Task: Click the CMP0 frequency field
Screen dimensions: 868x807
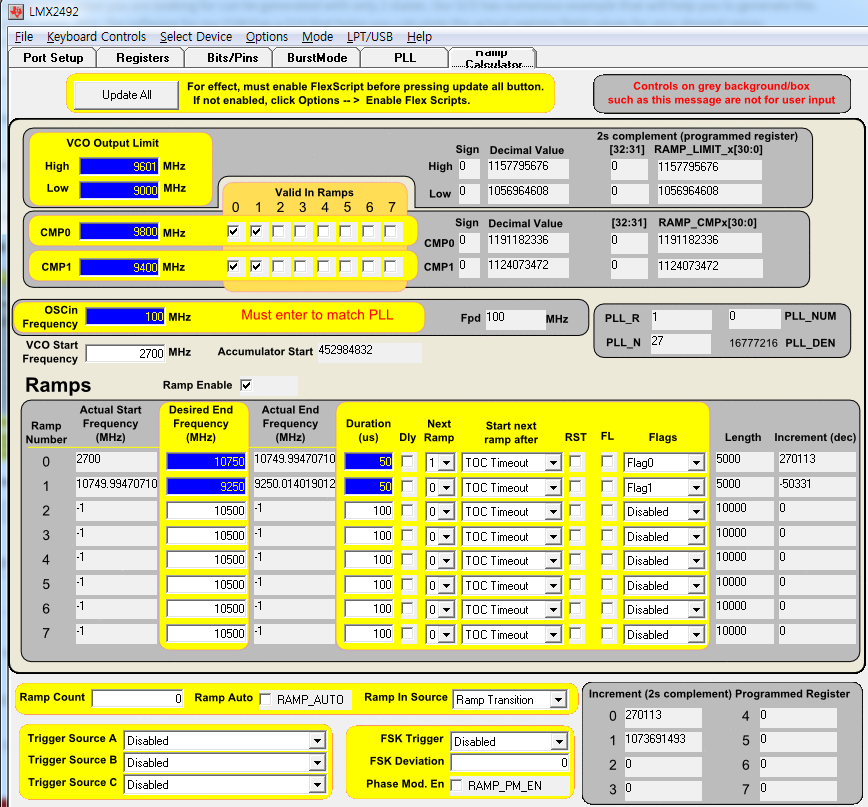Action: coord(119,232)
